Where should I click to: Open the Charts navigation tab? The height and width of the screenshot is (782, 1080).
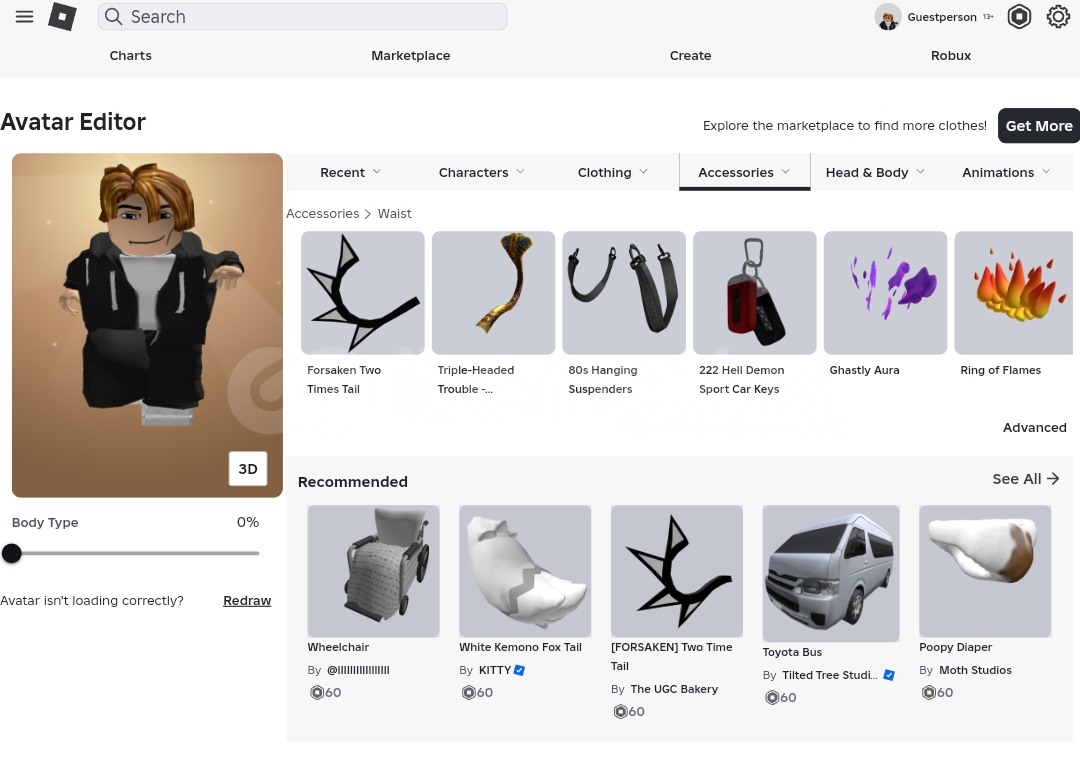[131, 56]
